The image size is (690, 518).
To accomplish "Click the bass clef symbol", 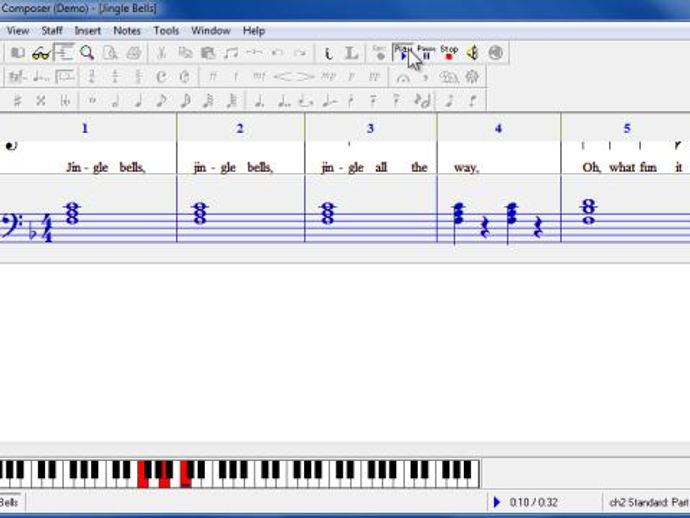I will 11,225.
